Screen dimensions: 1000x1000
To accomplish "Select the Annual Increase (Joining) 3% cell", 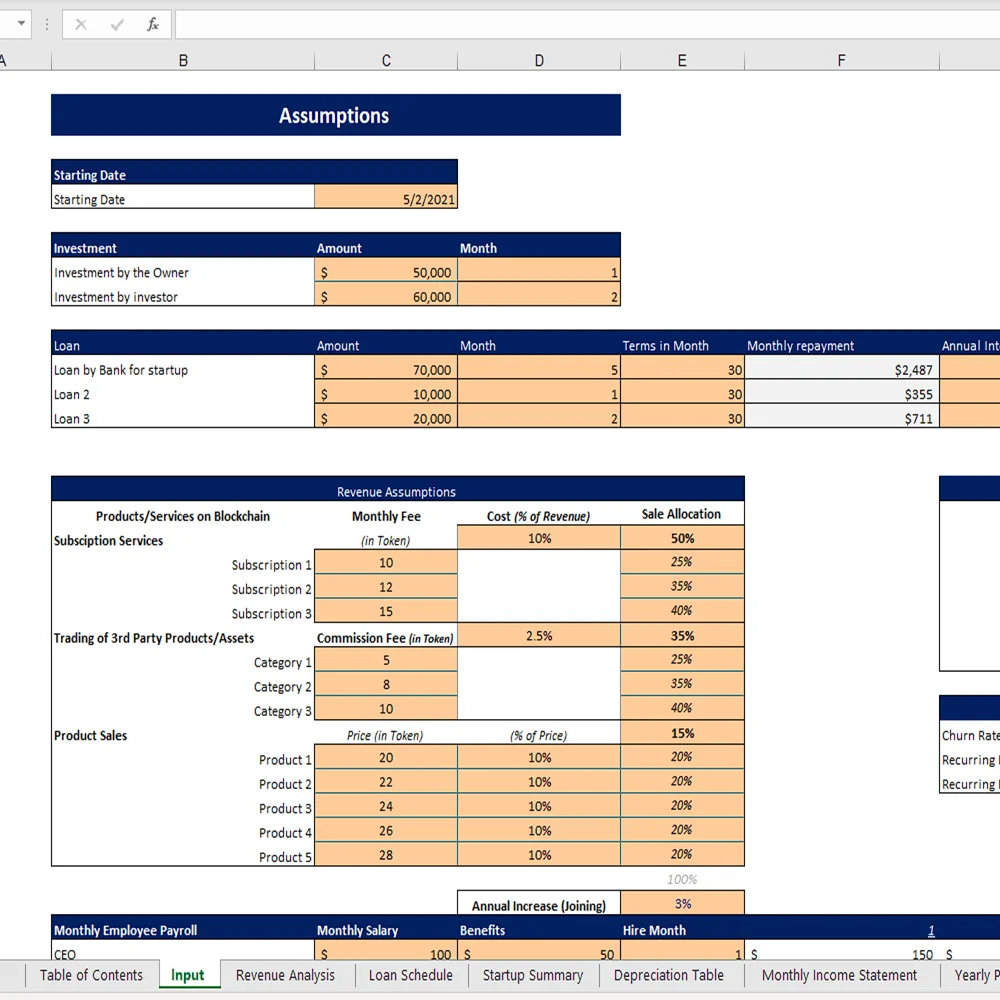I will click(682, 902).
